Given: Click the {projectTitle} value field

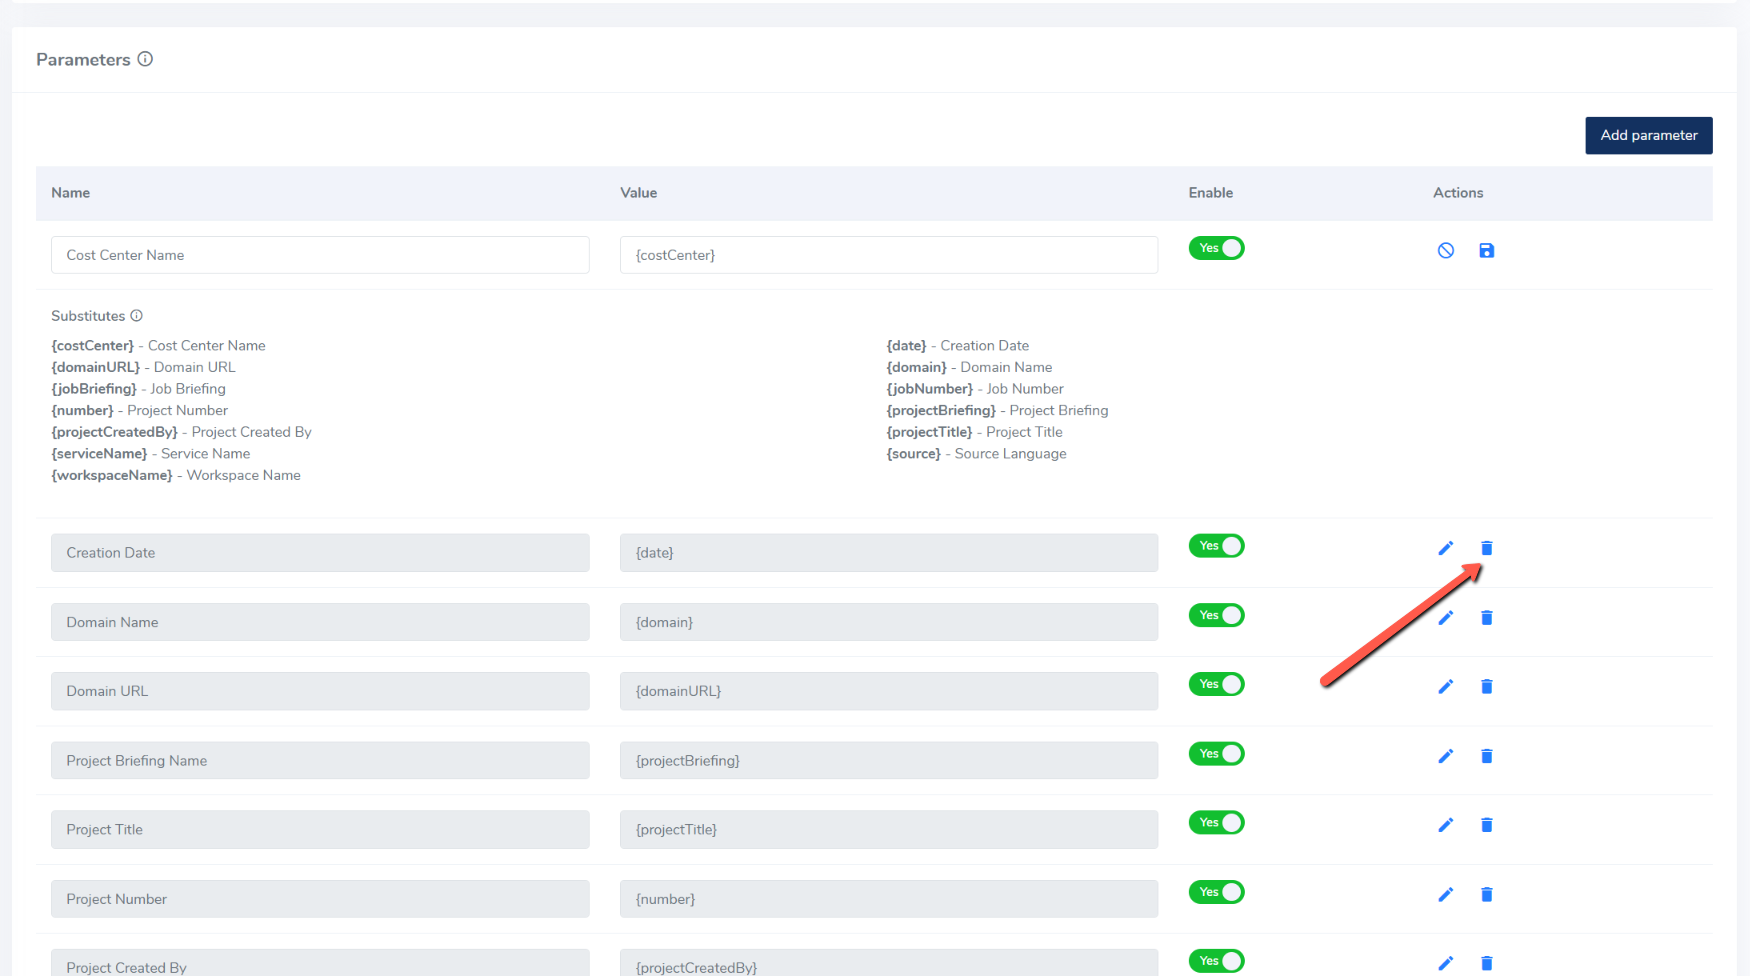Looking at the screenshot, I should [889, 830].
